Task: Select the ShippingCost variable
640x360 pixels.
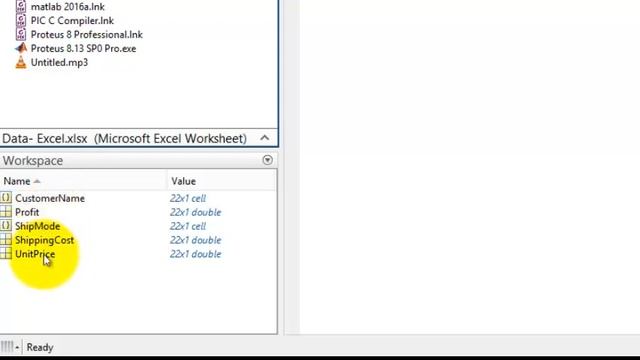Action: 44,240
